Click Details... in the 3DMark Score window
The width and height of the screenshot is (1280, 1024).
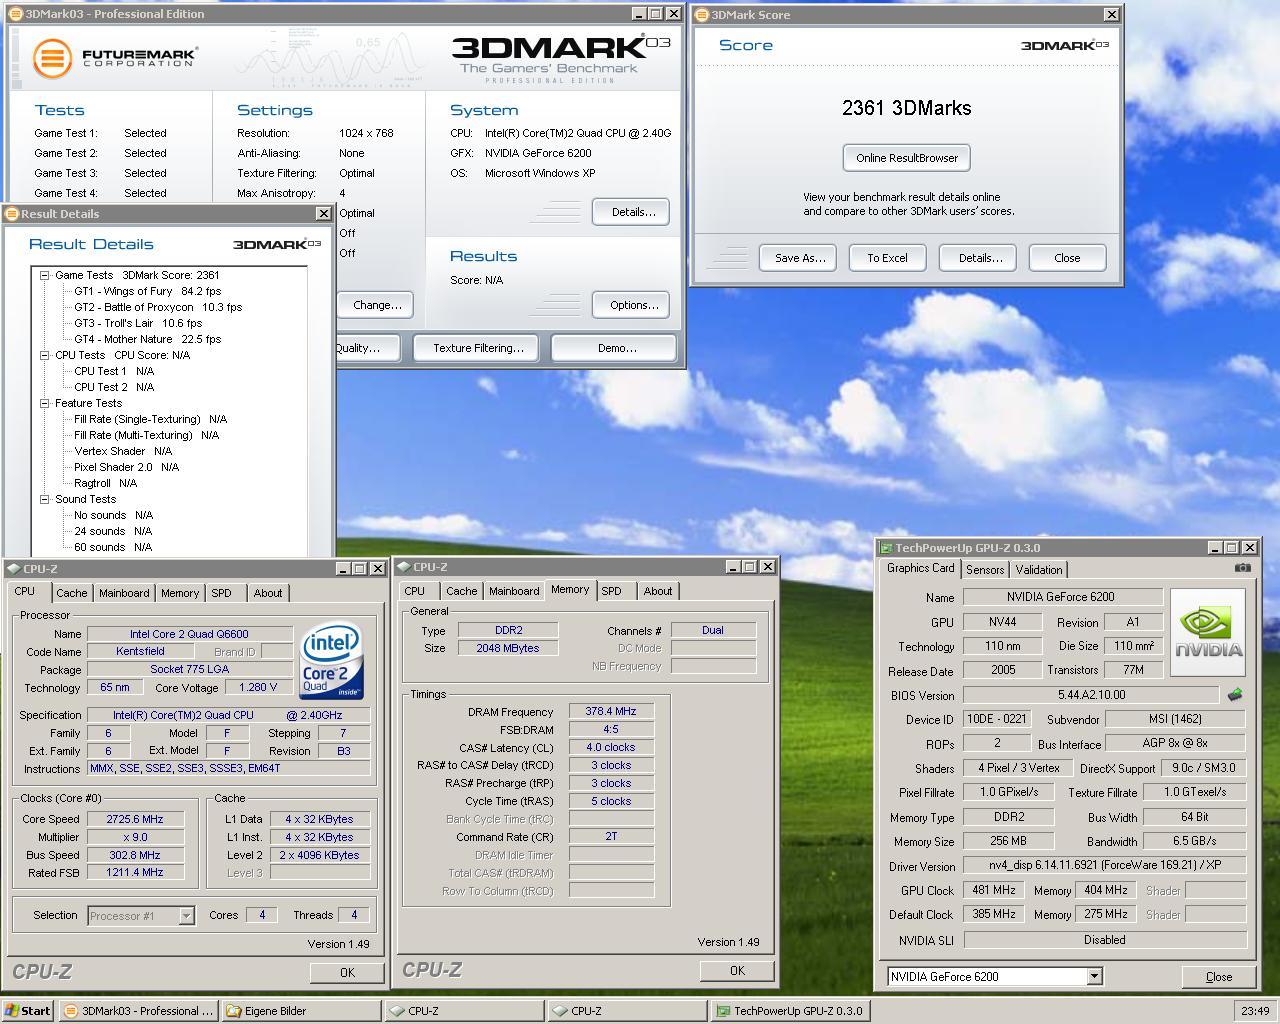980,258
